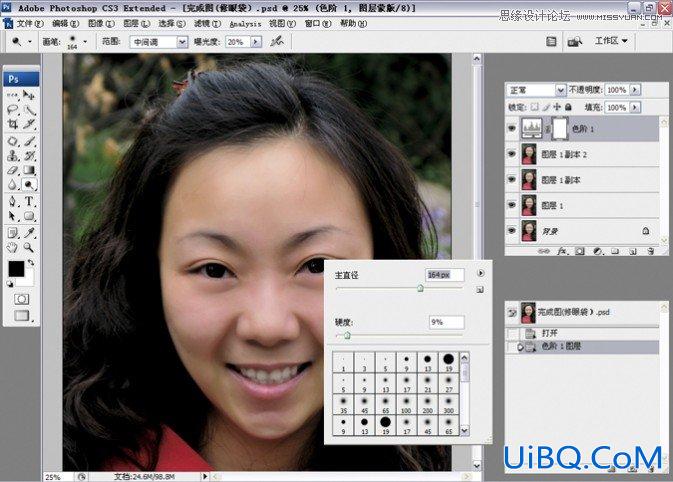
Task: Swap foreground and background colors
Action: tap(30, 262)
